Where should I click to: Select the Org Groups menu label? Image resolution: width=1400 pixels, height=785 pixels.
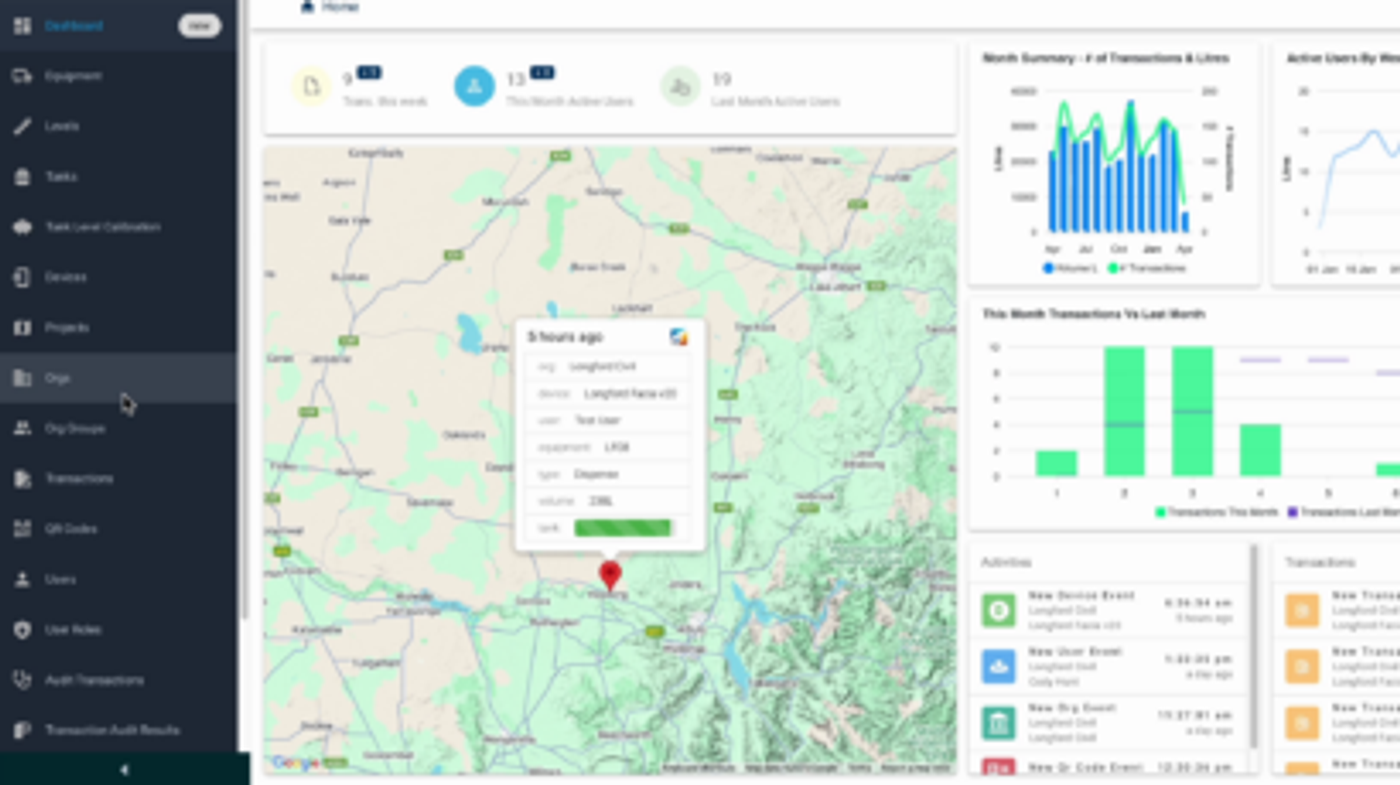pyautogui.click(x=75, y=429)
